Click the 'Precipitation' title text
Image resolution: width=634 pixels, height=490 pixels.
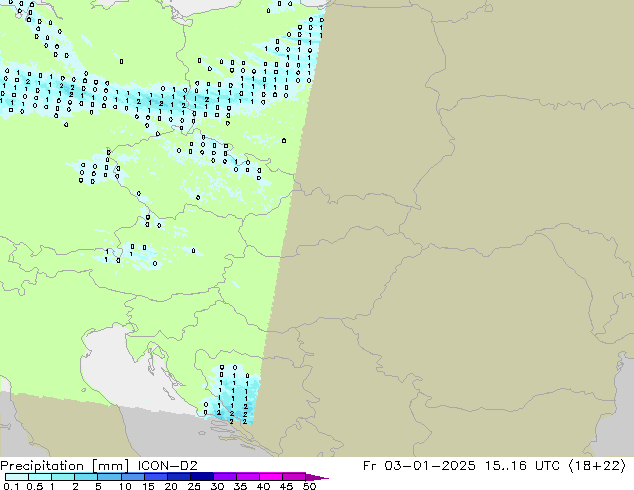(x=42, y=466)
